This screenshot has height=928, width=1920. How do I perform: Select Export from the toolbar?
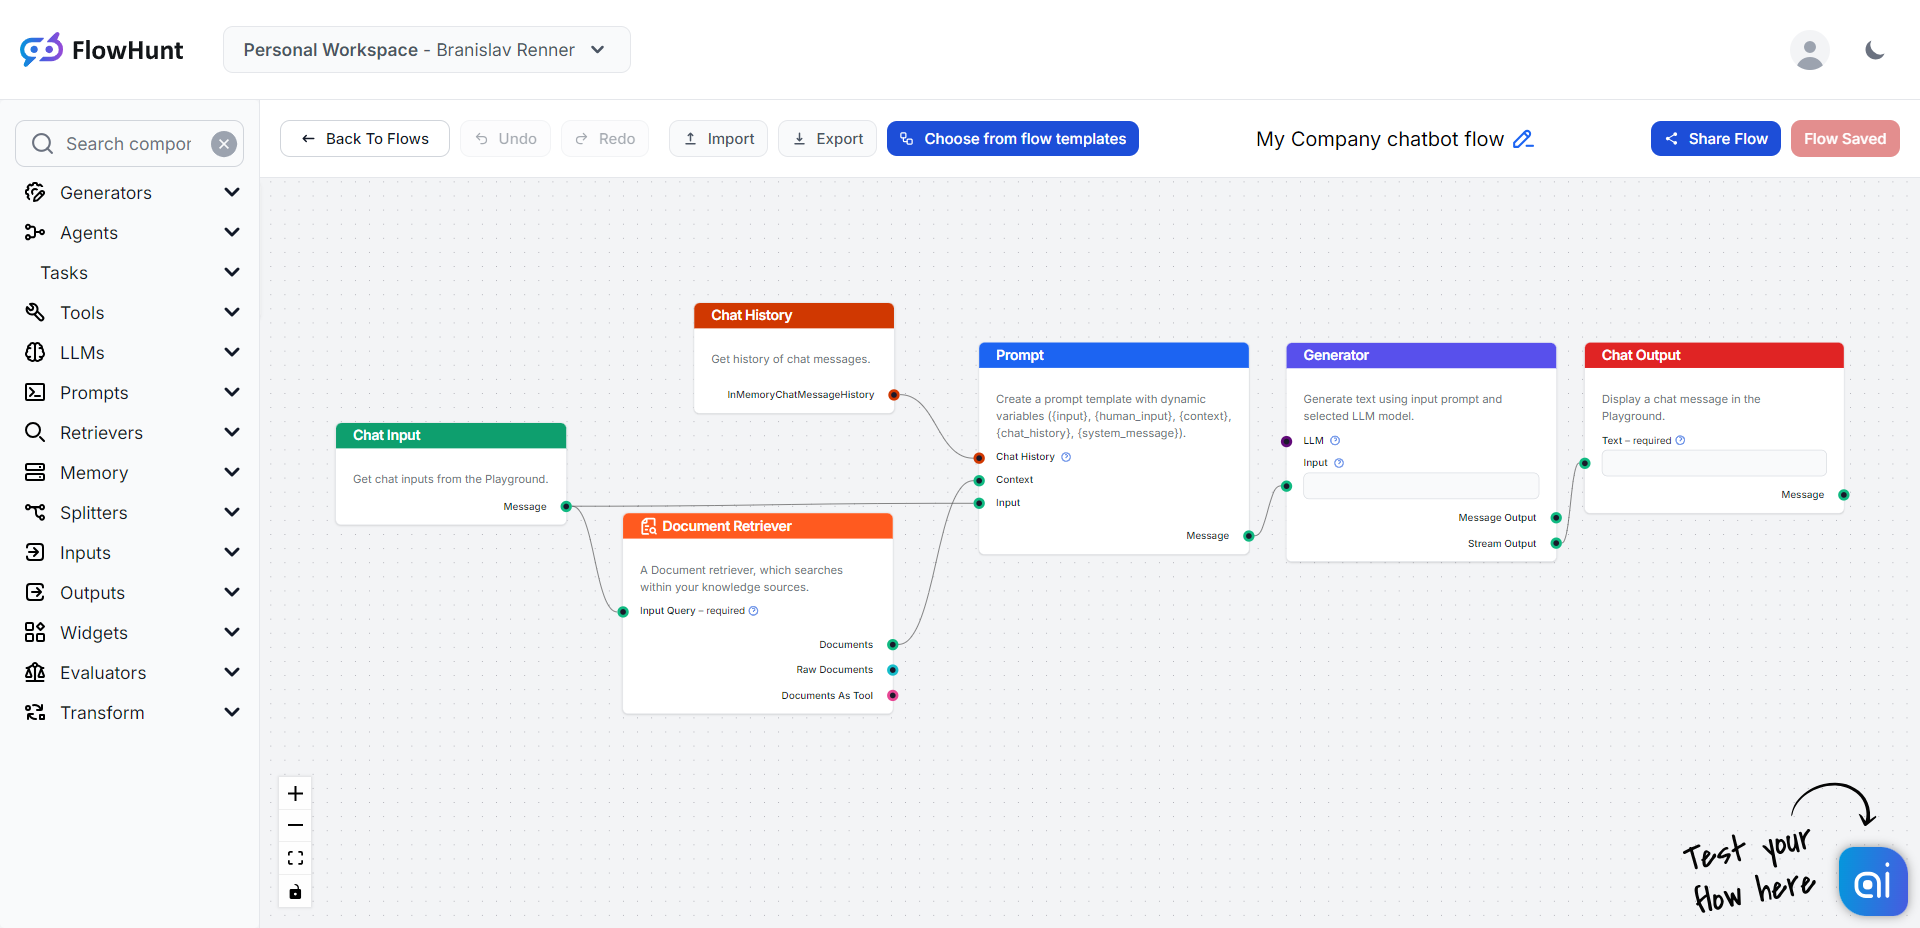click(x=827, y=139)
